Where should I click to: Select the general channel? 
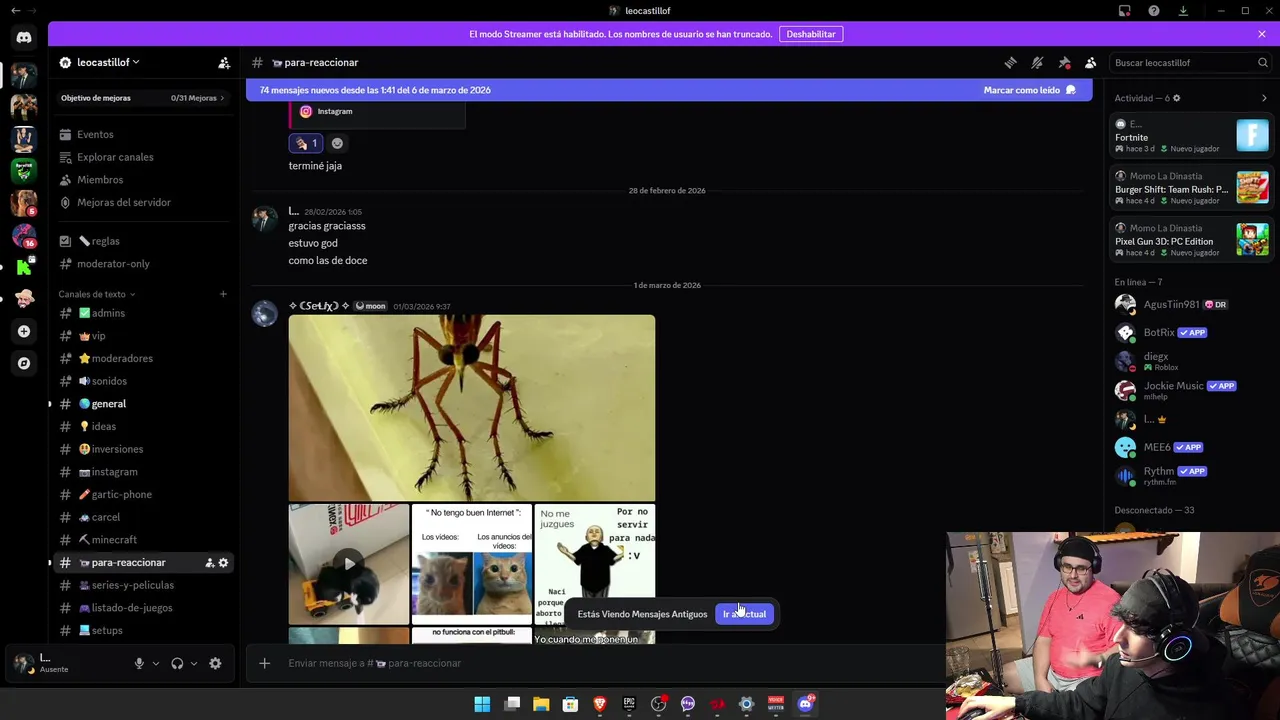point(143,404)
